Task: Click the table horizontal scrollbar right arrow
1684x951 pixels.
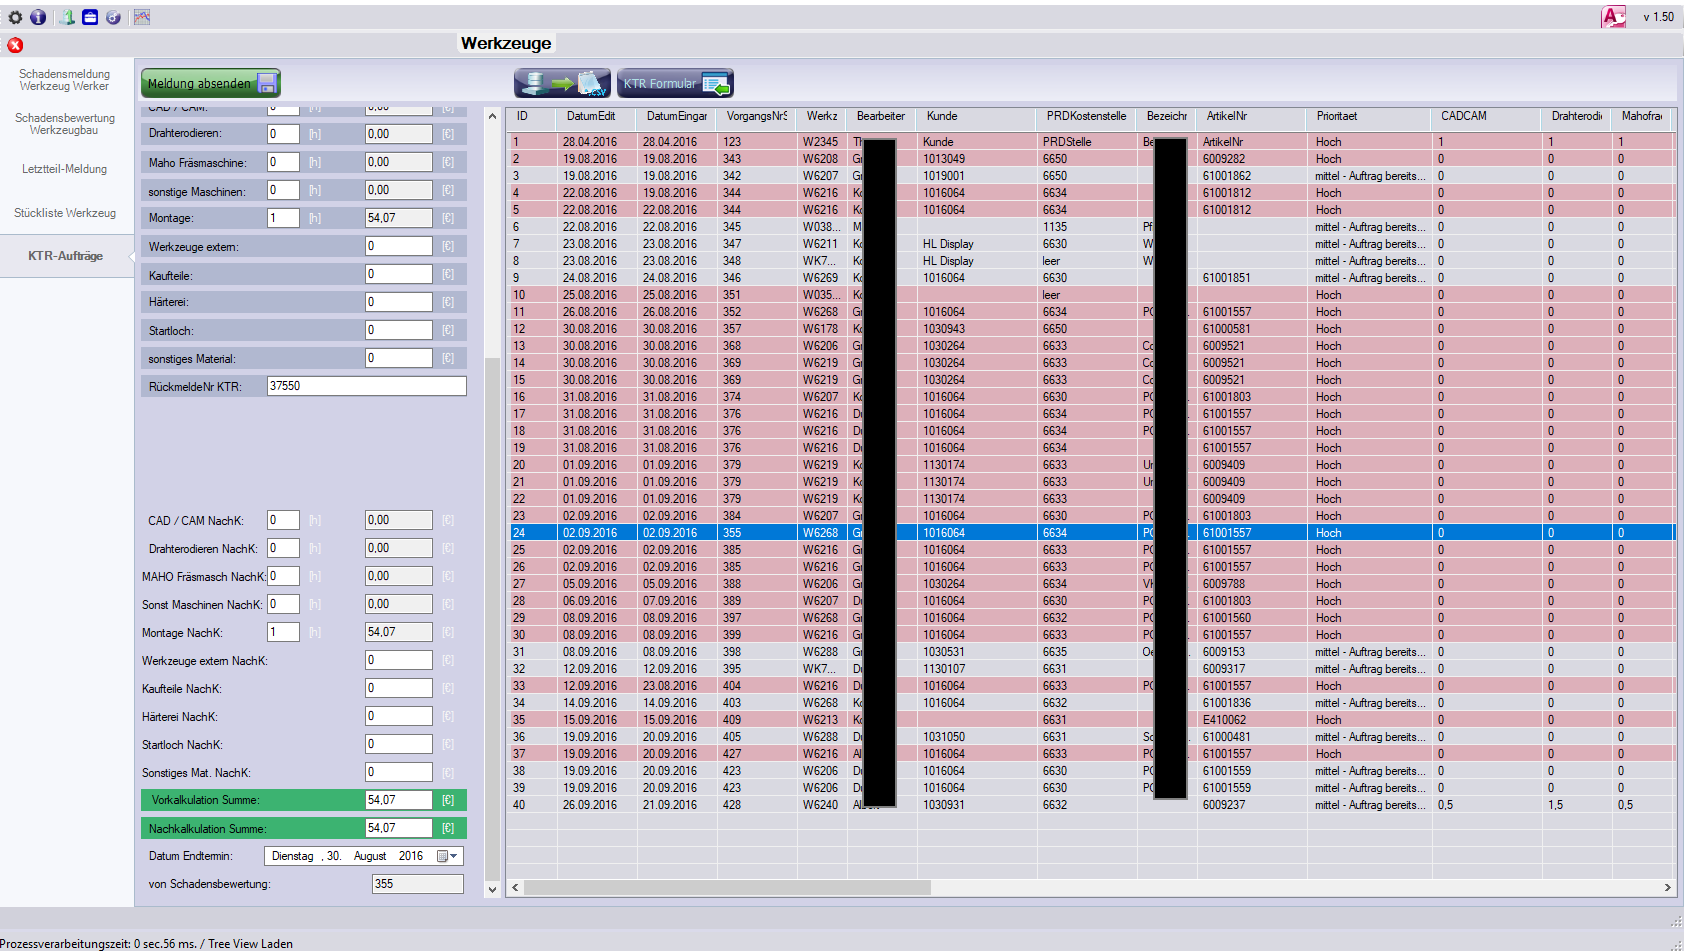Action: 1667,887
